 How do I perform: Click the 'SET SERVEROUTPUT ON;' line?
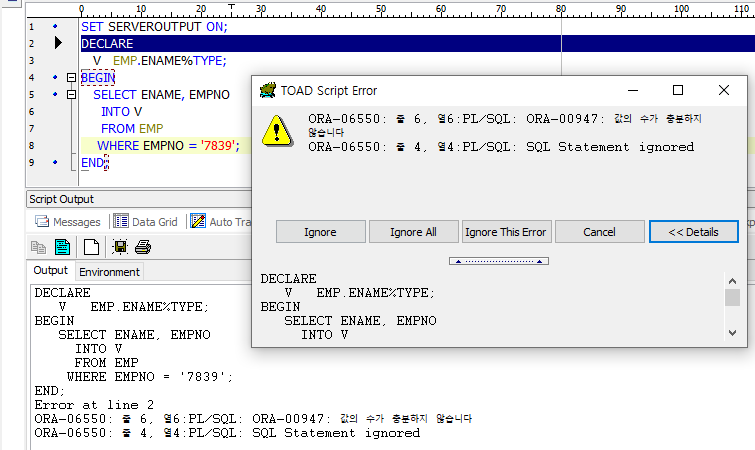pos(154,26)
